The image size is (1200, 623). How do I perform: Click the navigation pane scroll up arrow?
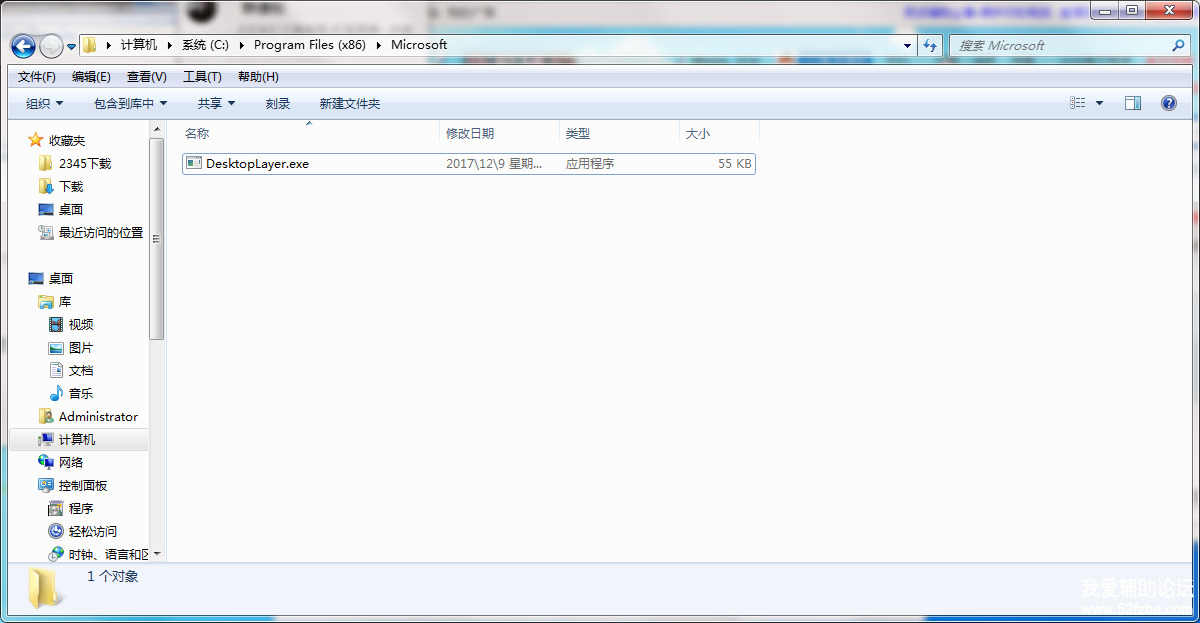coord(157,129)
